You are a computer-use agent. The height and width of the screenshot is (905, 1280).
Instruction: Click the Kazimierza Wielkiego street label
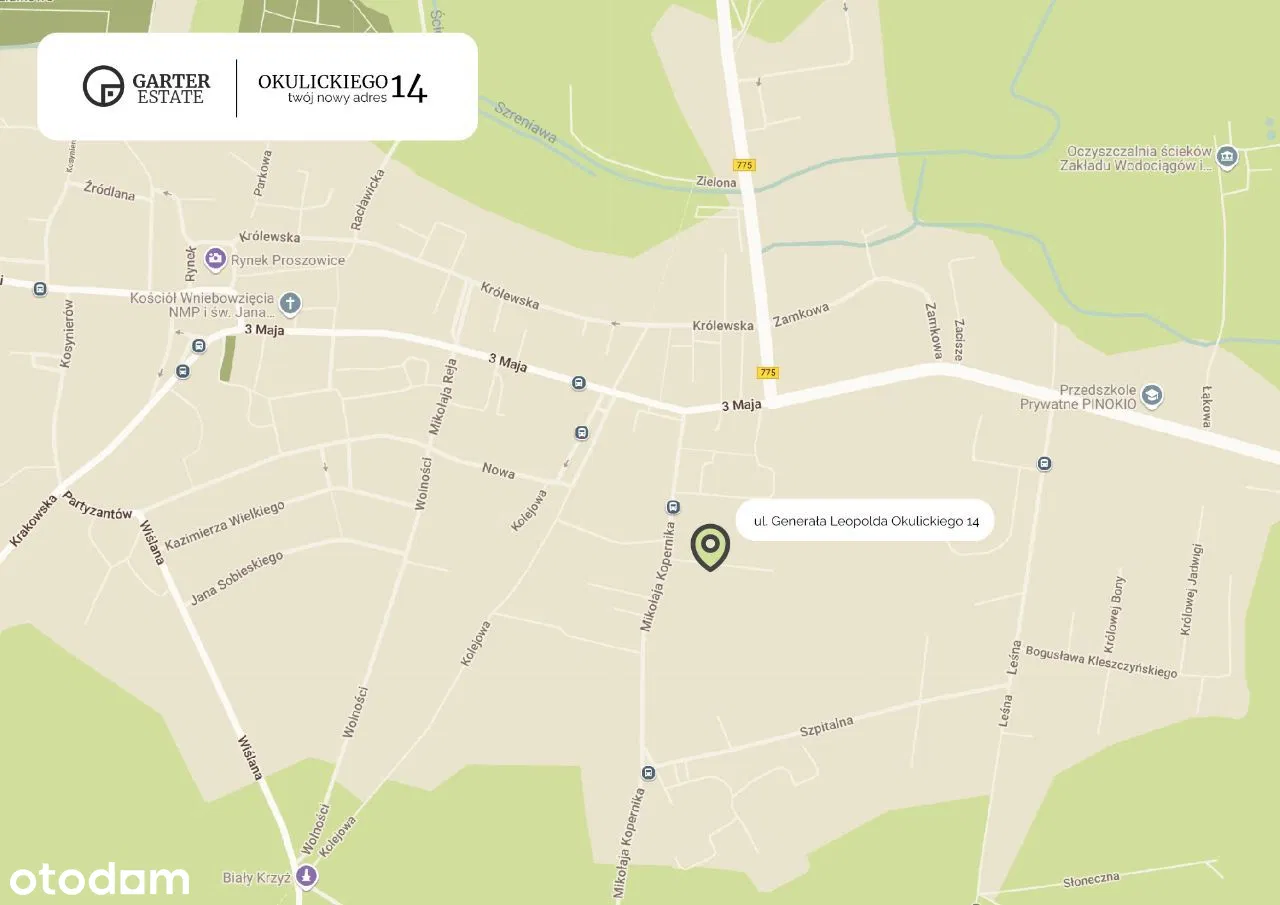point(225,525)
